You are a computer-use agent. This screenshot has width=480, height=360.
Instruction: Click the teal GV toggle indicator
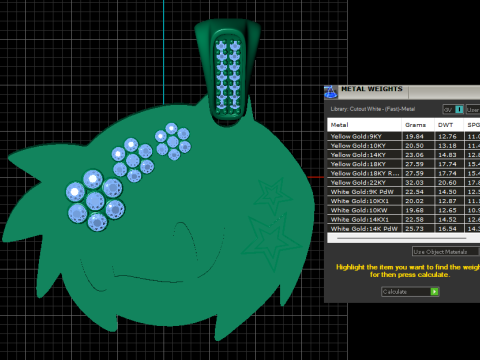pyautogui.click(x=459, y=109)
